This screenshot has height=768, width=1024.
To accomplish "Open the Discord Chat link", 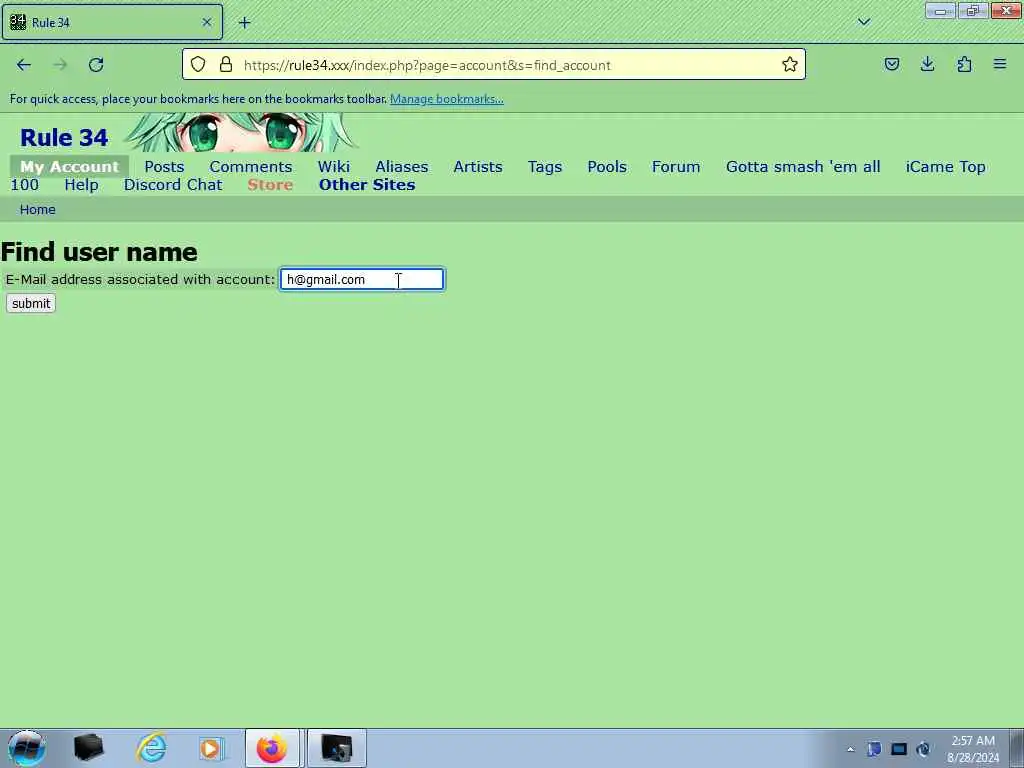I will [173, 185].
